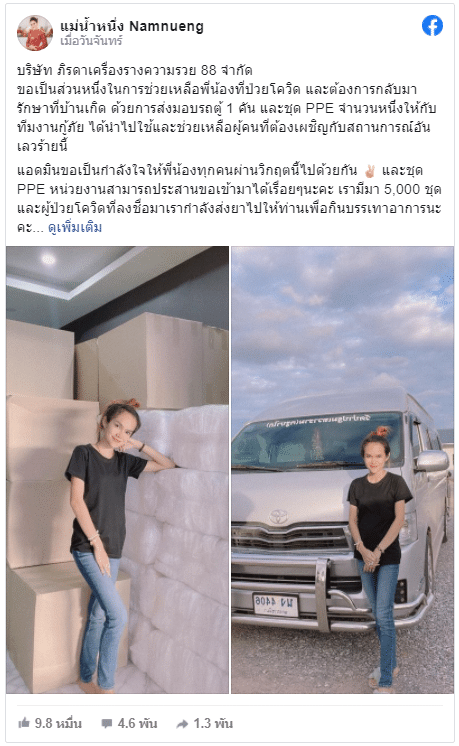Click the เมื่อวันจันทร์ post timestamp

point(91,41)
